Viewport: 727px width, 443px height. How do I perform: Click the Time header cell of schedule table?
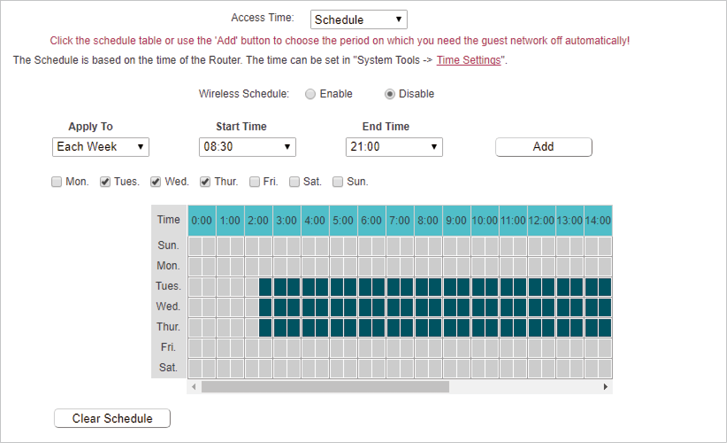click(168, 220)
